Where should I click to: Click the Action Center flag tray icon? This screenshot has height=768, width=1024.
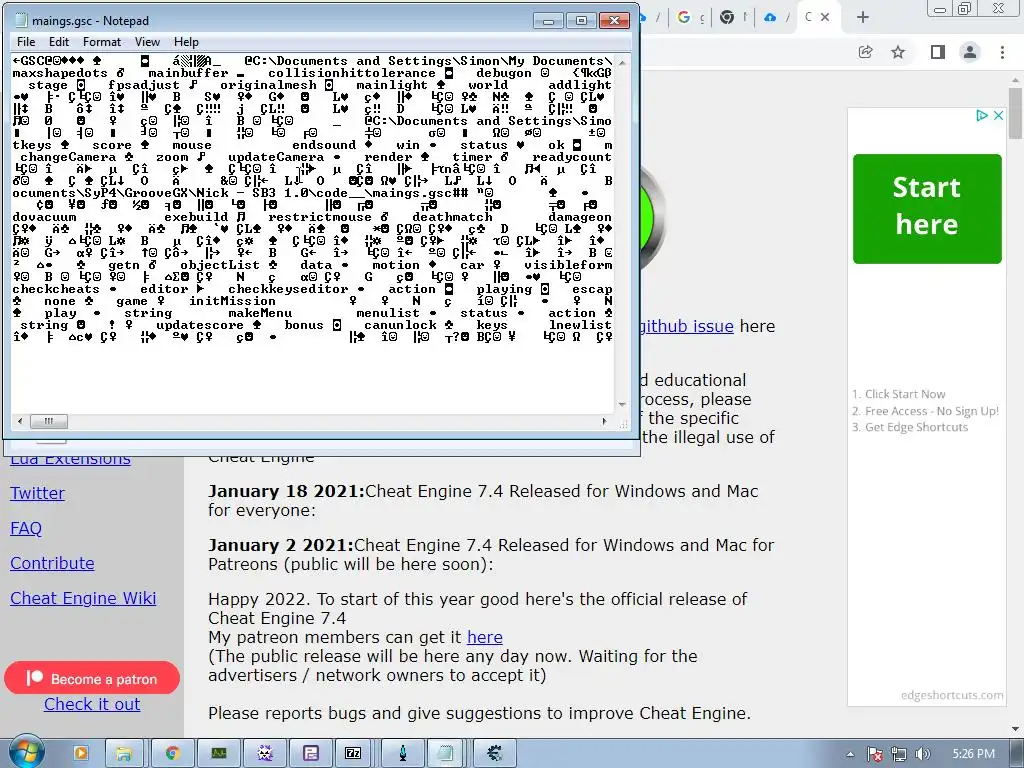874,754
